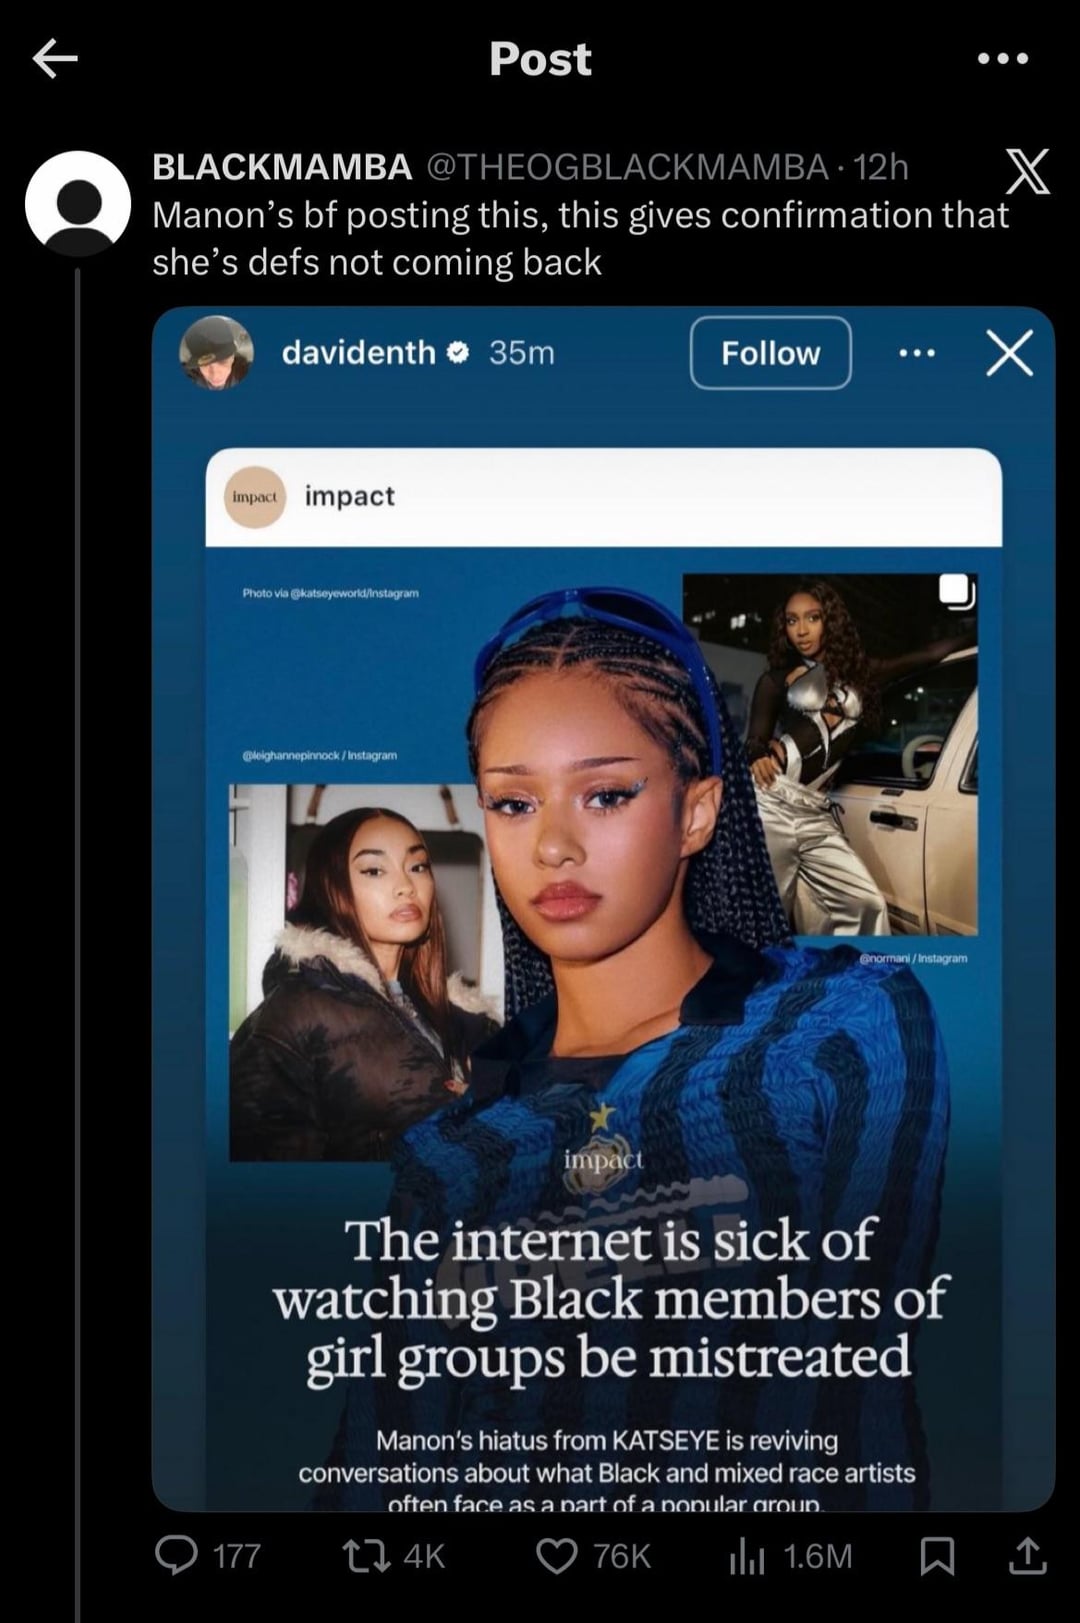Go back using the left arrow
This screenshot has width=1080, height=1623.
(x=55, y=59)
